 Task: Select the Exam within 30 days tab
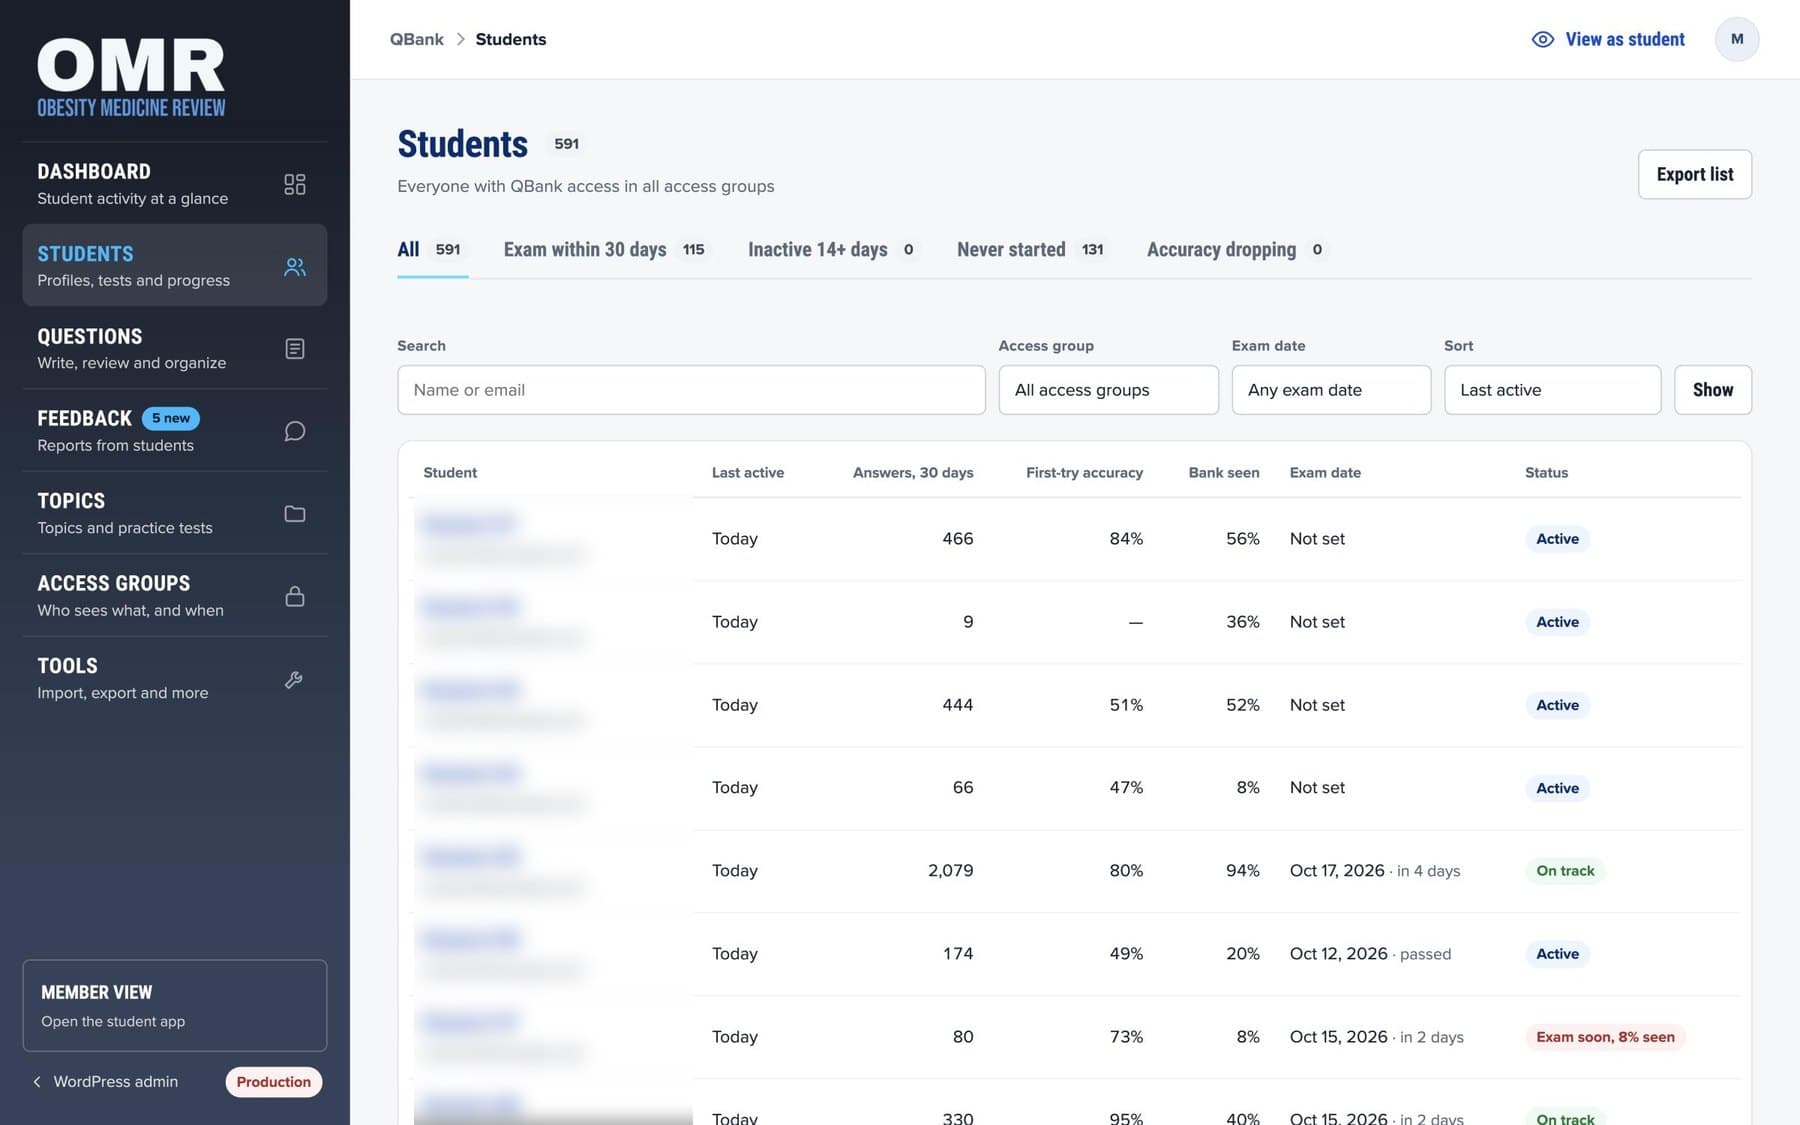(x=606, y=250)
